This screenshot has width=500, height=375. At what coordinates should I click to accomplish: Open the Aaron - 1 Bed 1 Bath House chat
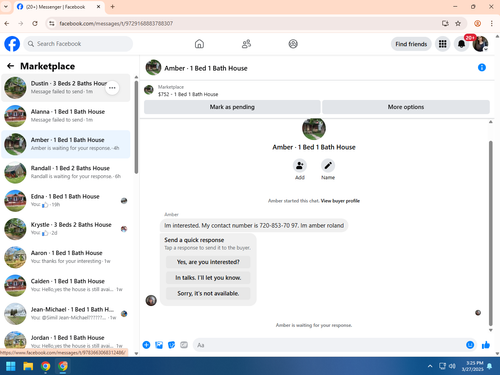(66, 257)
